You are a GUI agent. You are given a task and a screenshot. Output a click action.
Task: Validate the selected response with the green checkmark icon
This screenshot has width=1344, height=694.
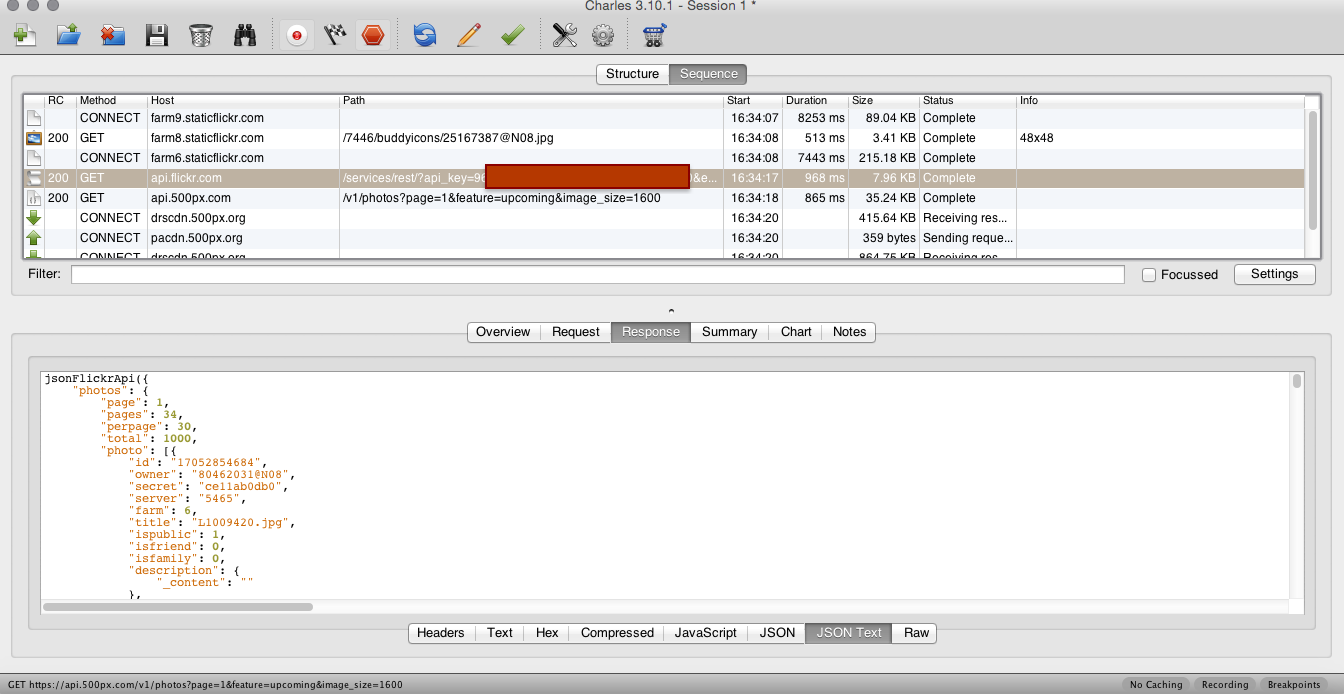512,36
